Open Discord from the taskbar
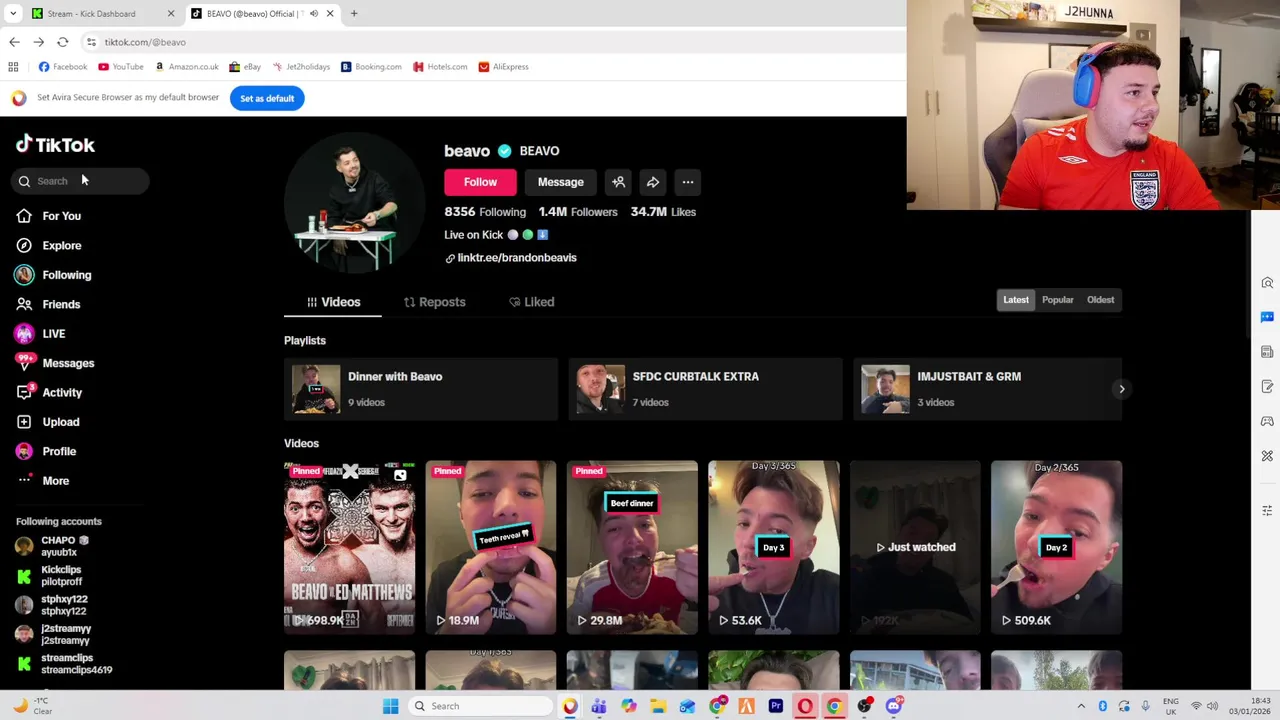The image size is (1280, 720). 894,706
